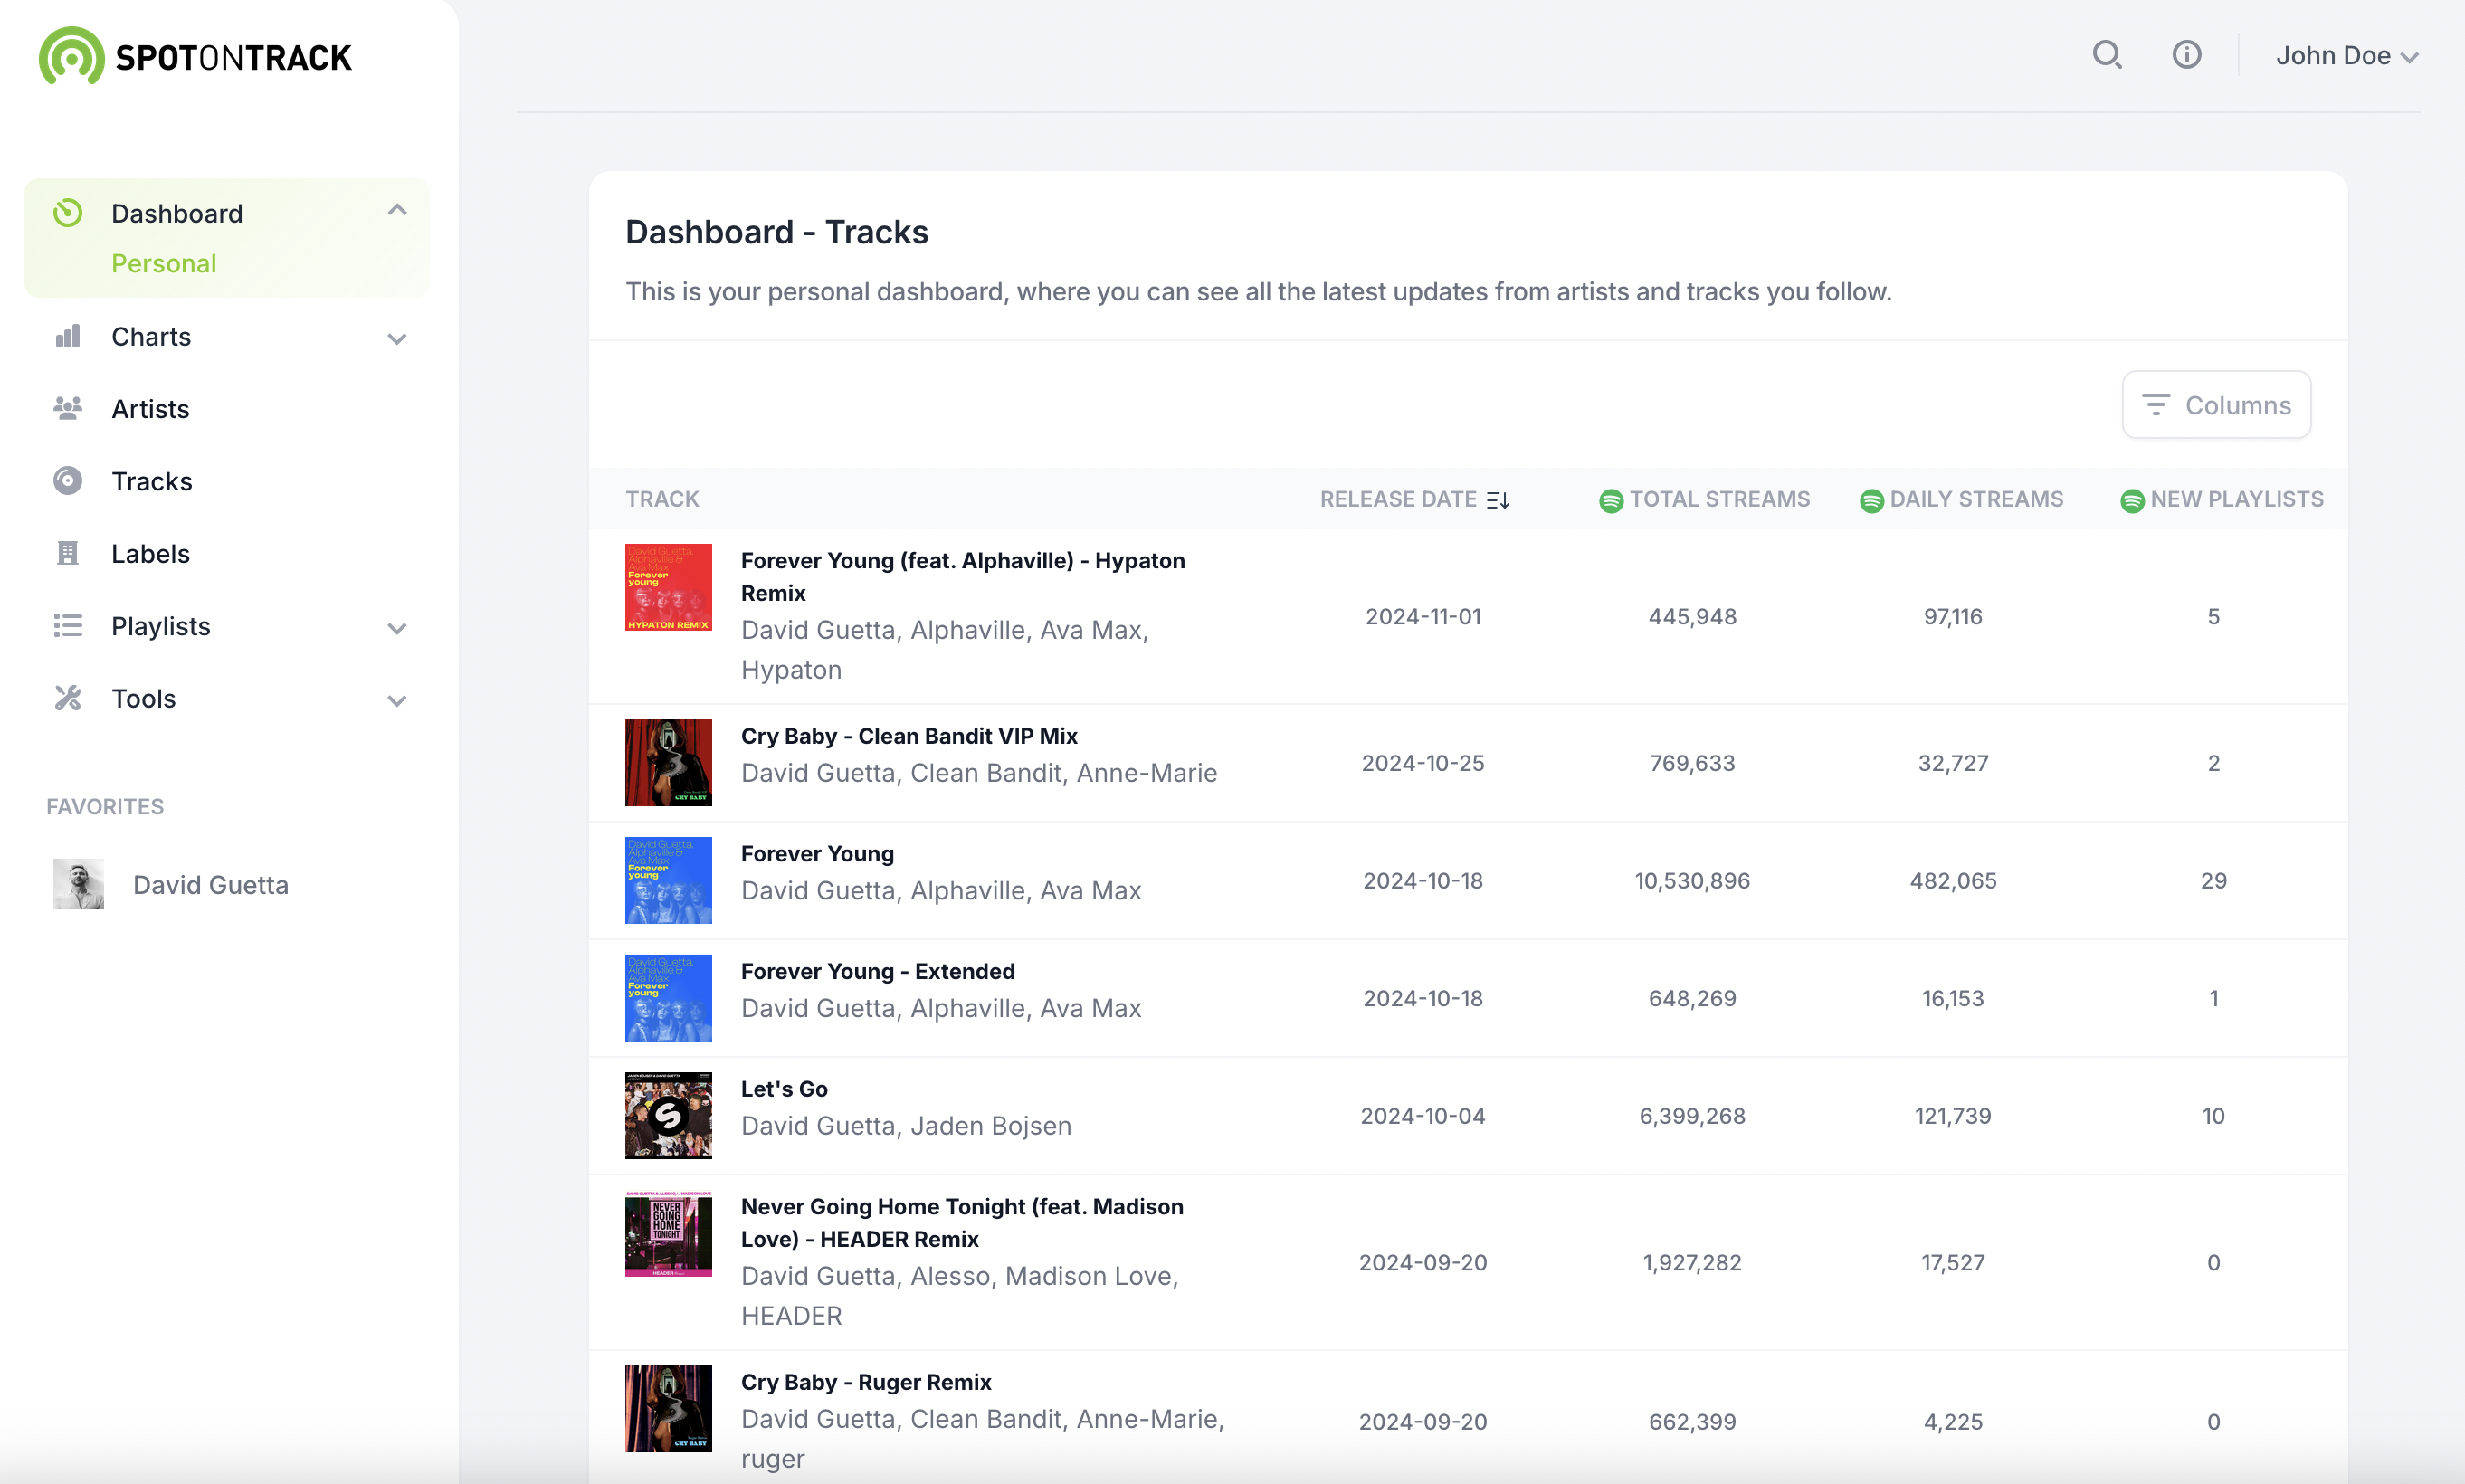The image size is (2465, 1484).
Task: Click the Playlists list icon
Action: point(68,626)
